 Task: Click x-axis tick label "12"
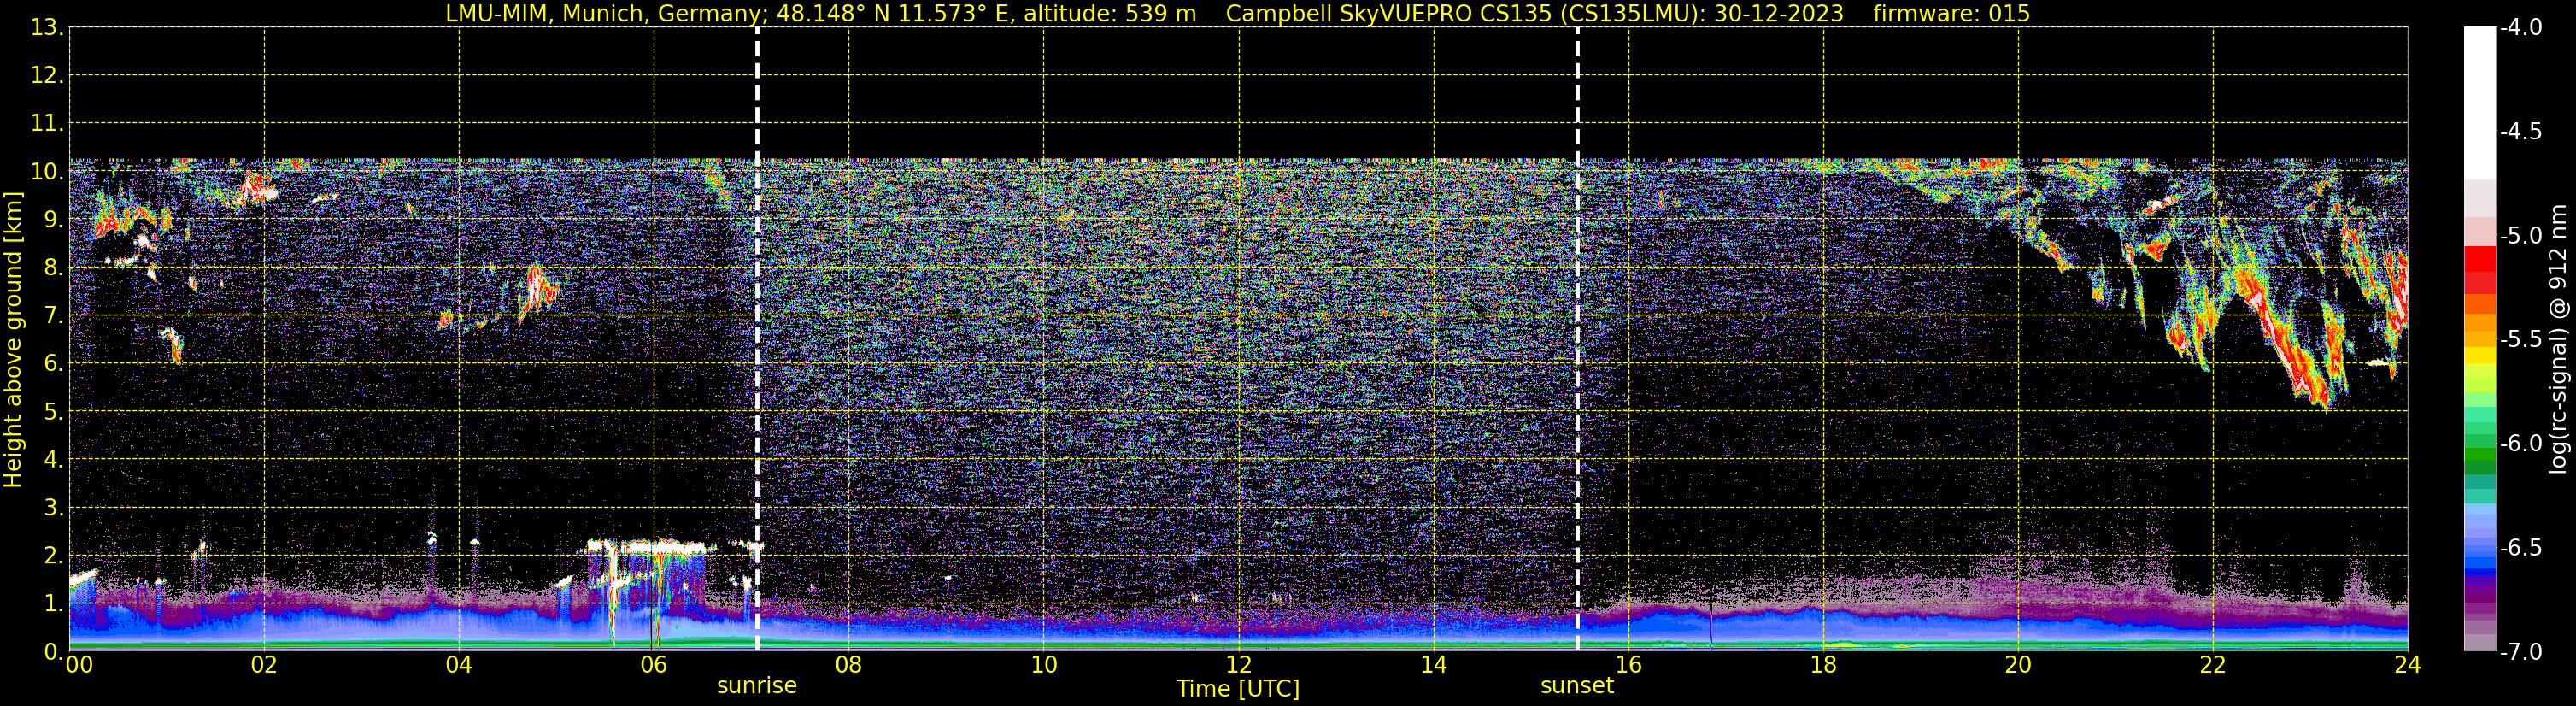pos(1238,665)
